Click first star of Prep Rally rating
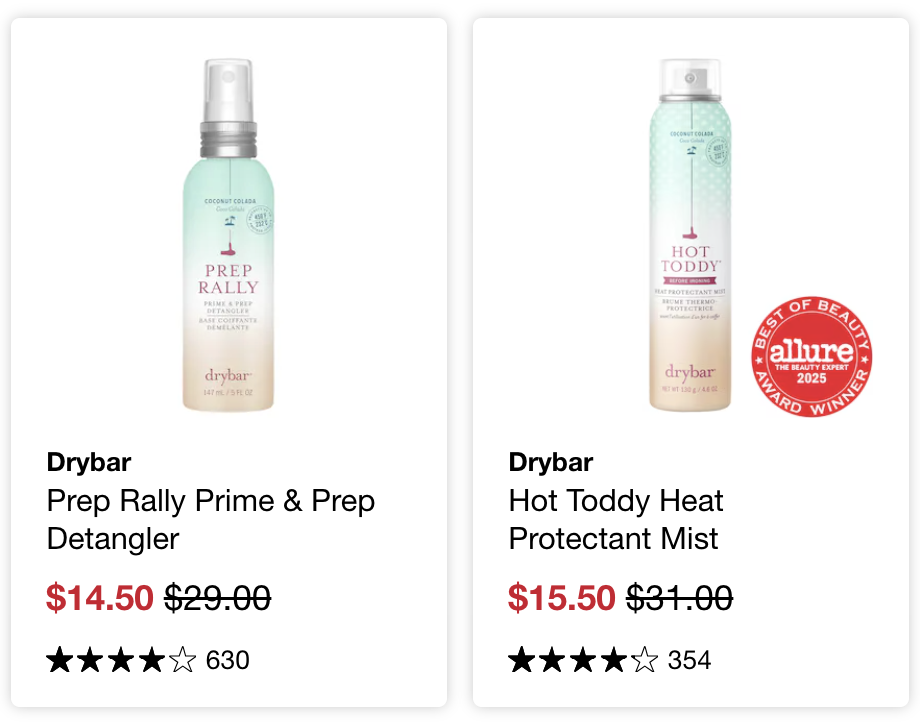 click(61, 660)
